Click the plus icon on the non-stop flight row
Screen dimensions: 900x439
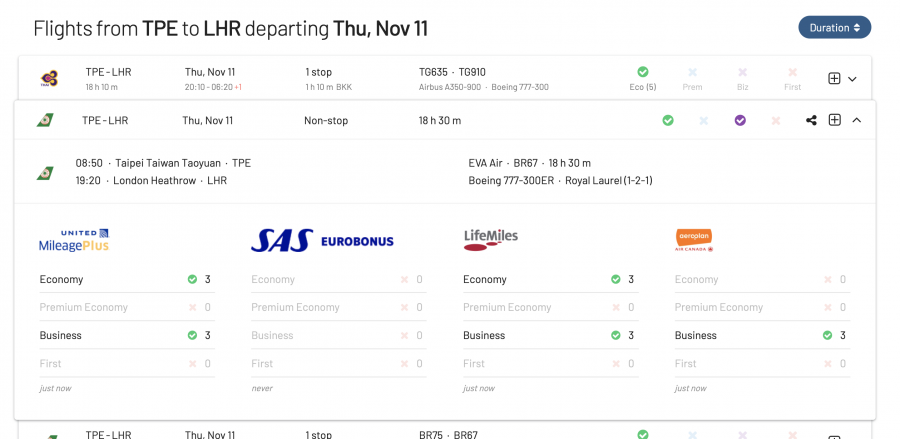(x=834, y=120)
